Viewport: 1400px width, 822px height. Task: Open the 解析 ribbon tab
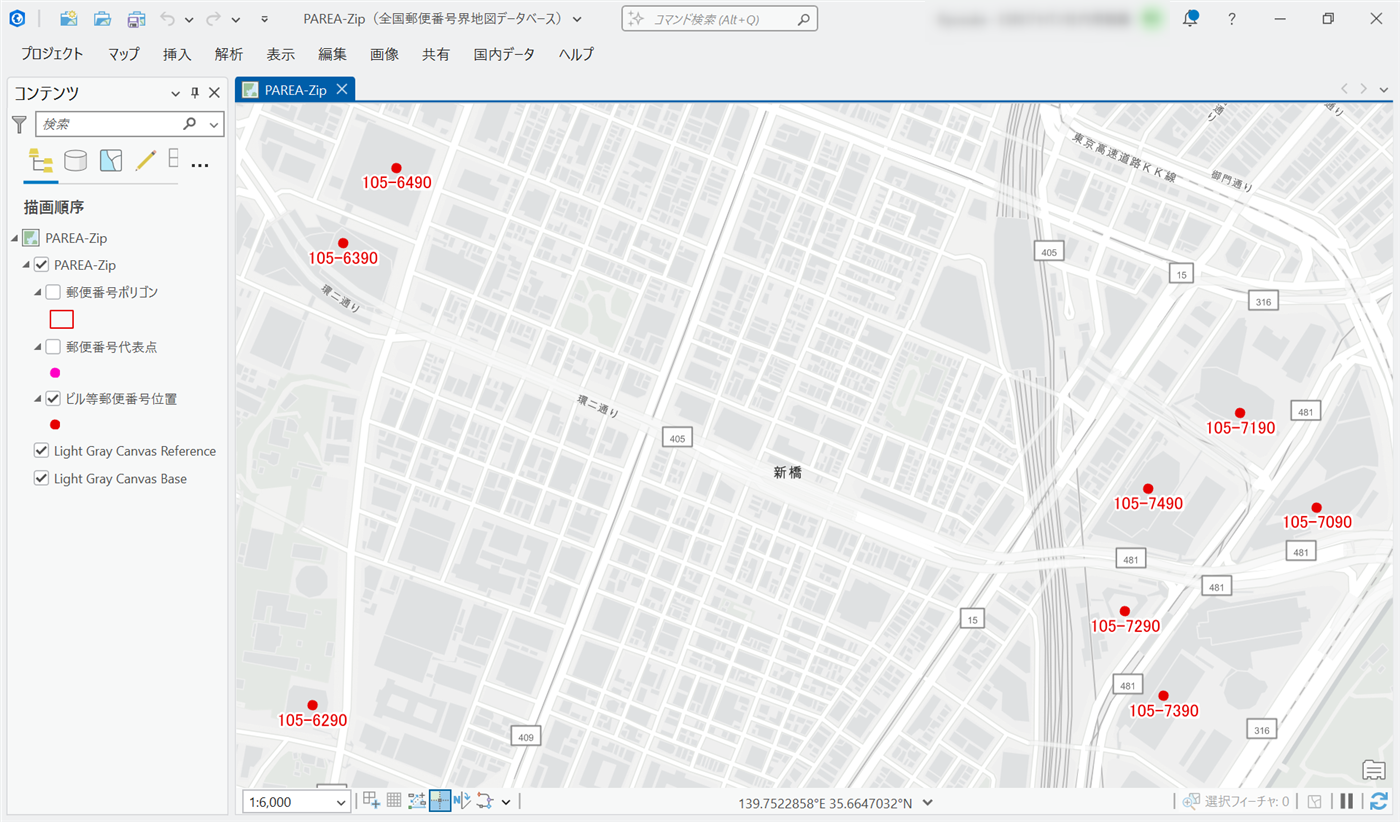[x=229, y=54]
